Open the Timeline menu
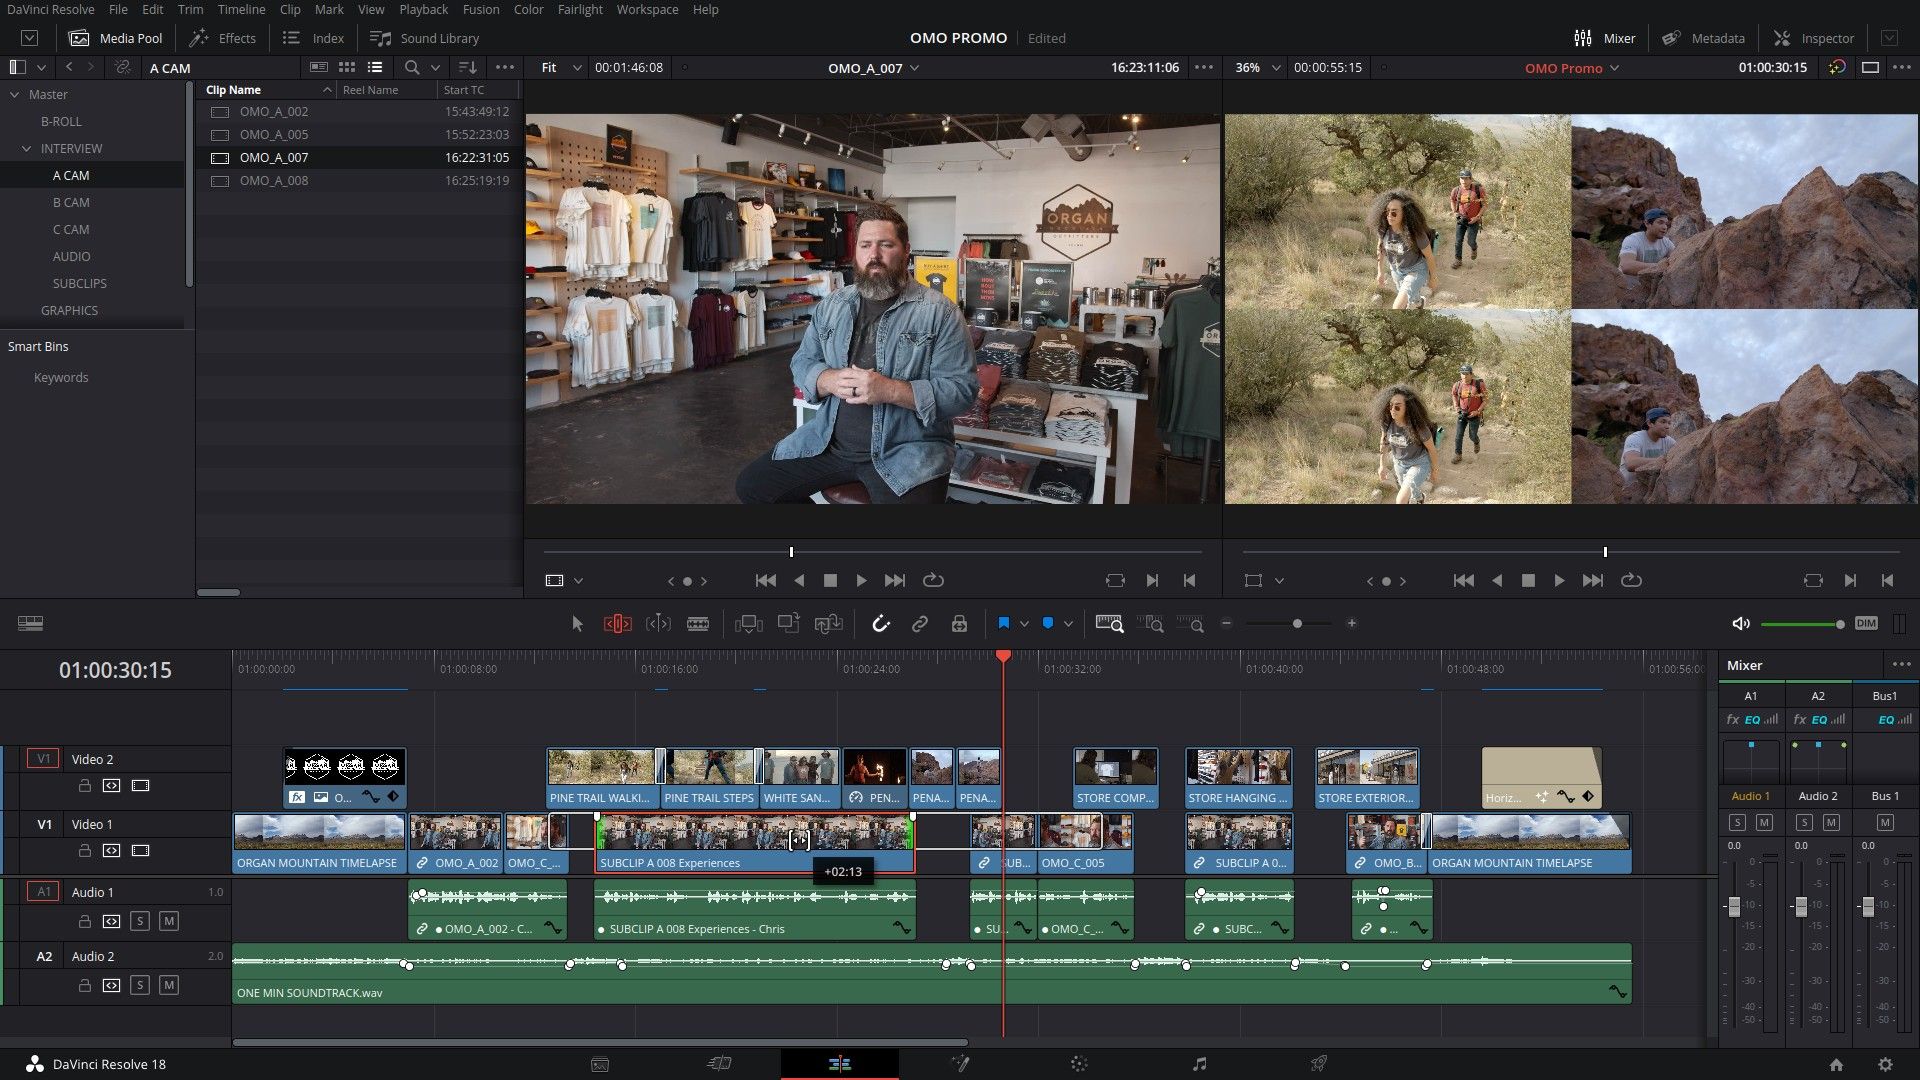The image size is (1920, 1080). click(241, 9)
